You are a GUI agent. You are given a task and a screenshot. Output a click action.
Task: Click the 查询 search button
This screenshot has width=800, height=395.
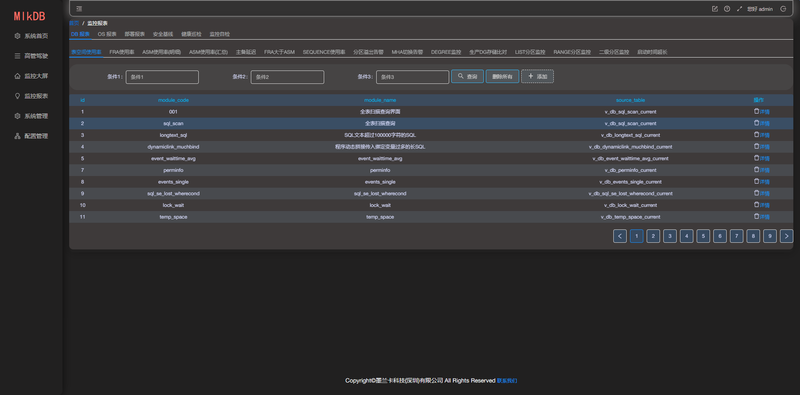[x=467, y=77]
